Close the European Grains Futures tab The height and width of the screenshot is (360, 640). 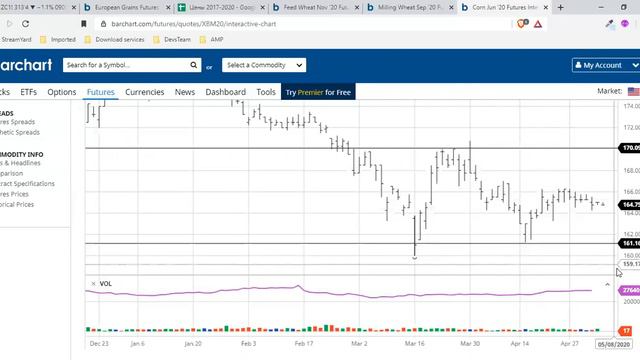point(168,7)
